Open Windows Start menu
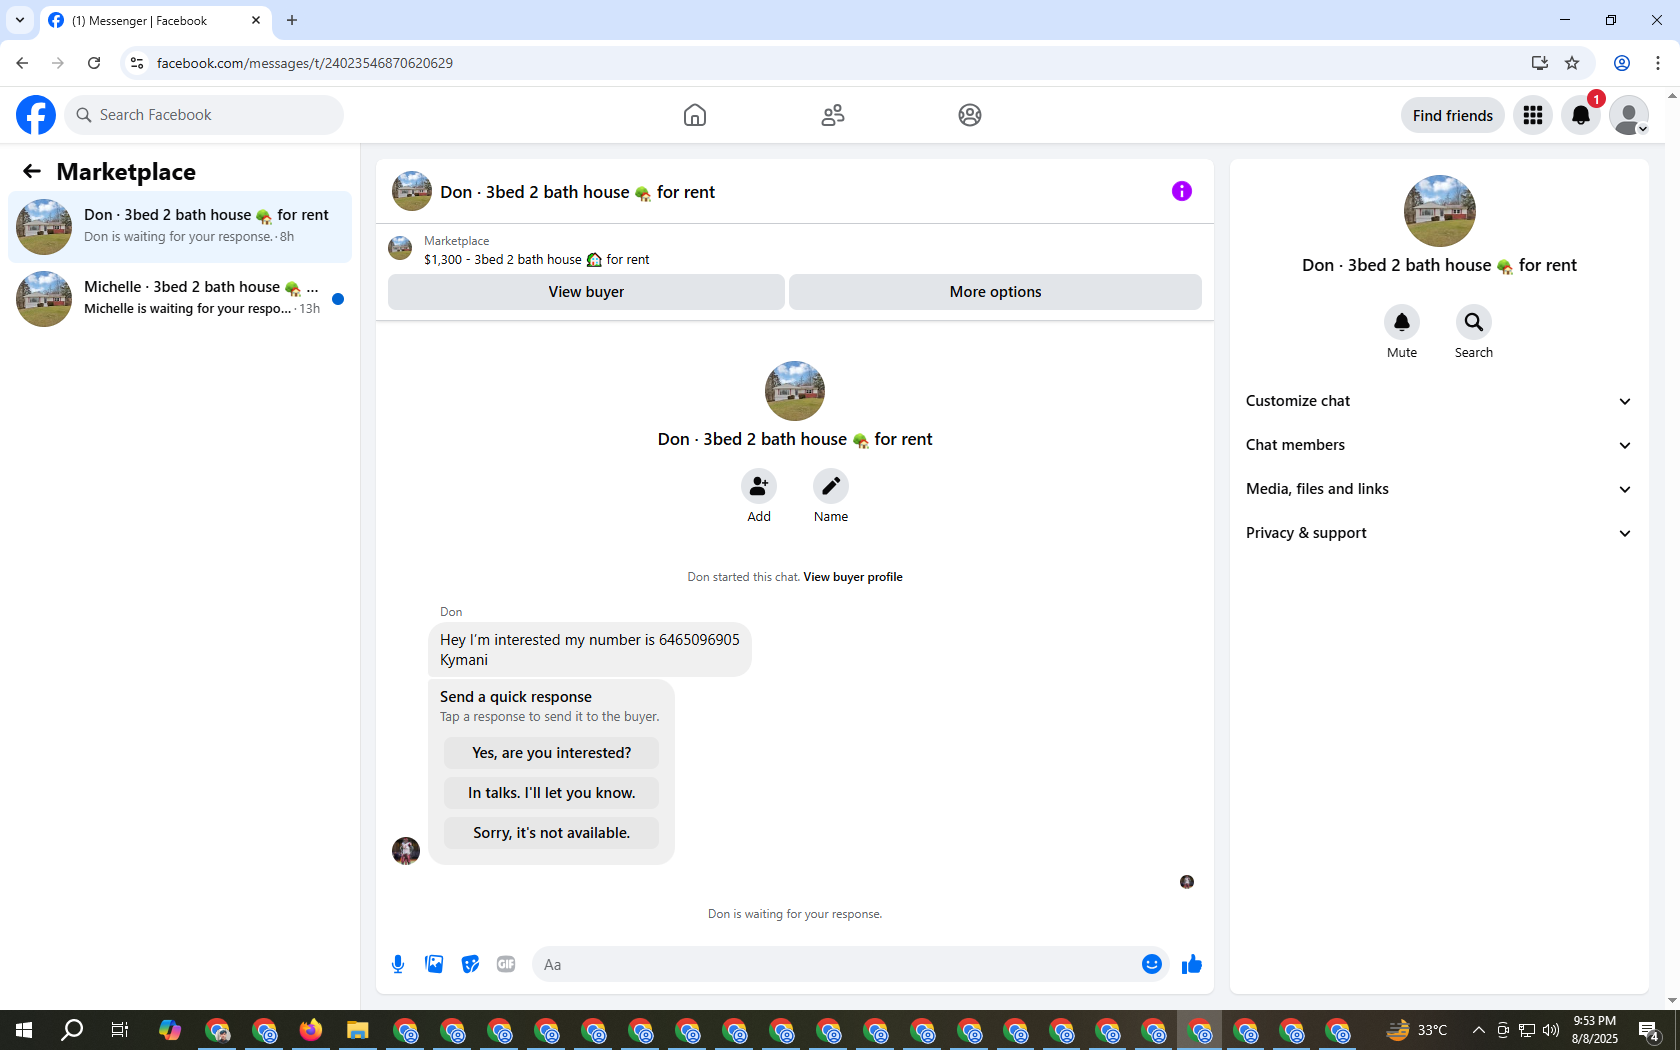The height and width of the screenshot is (1050, 1680). tap(24, 1030)
